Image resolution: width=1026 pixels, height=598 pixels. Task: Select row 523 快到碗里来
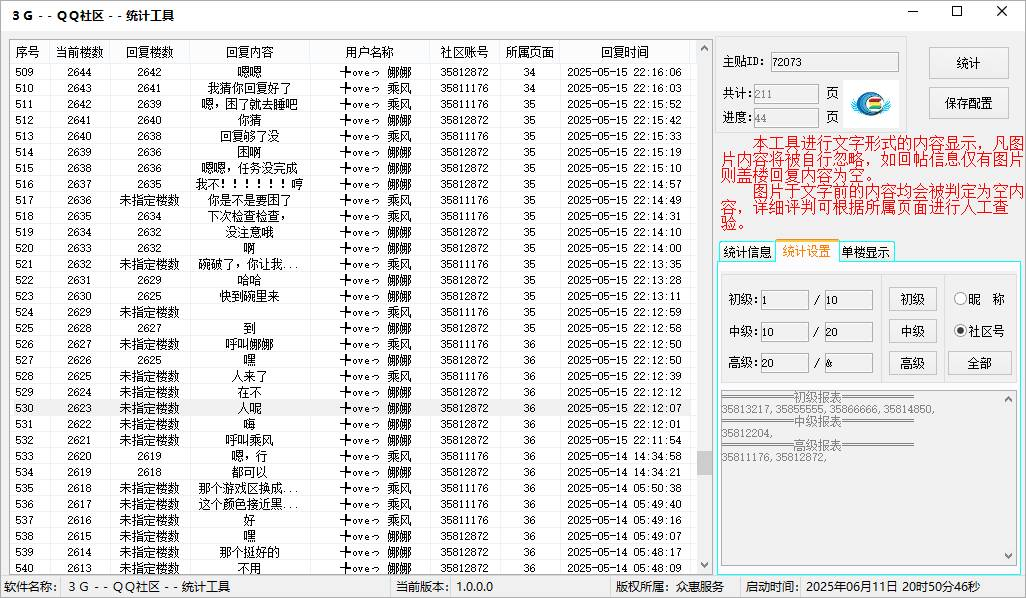tap(349, 296)
